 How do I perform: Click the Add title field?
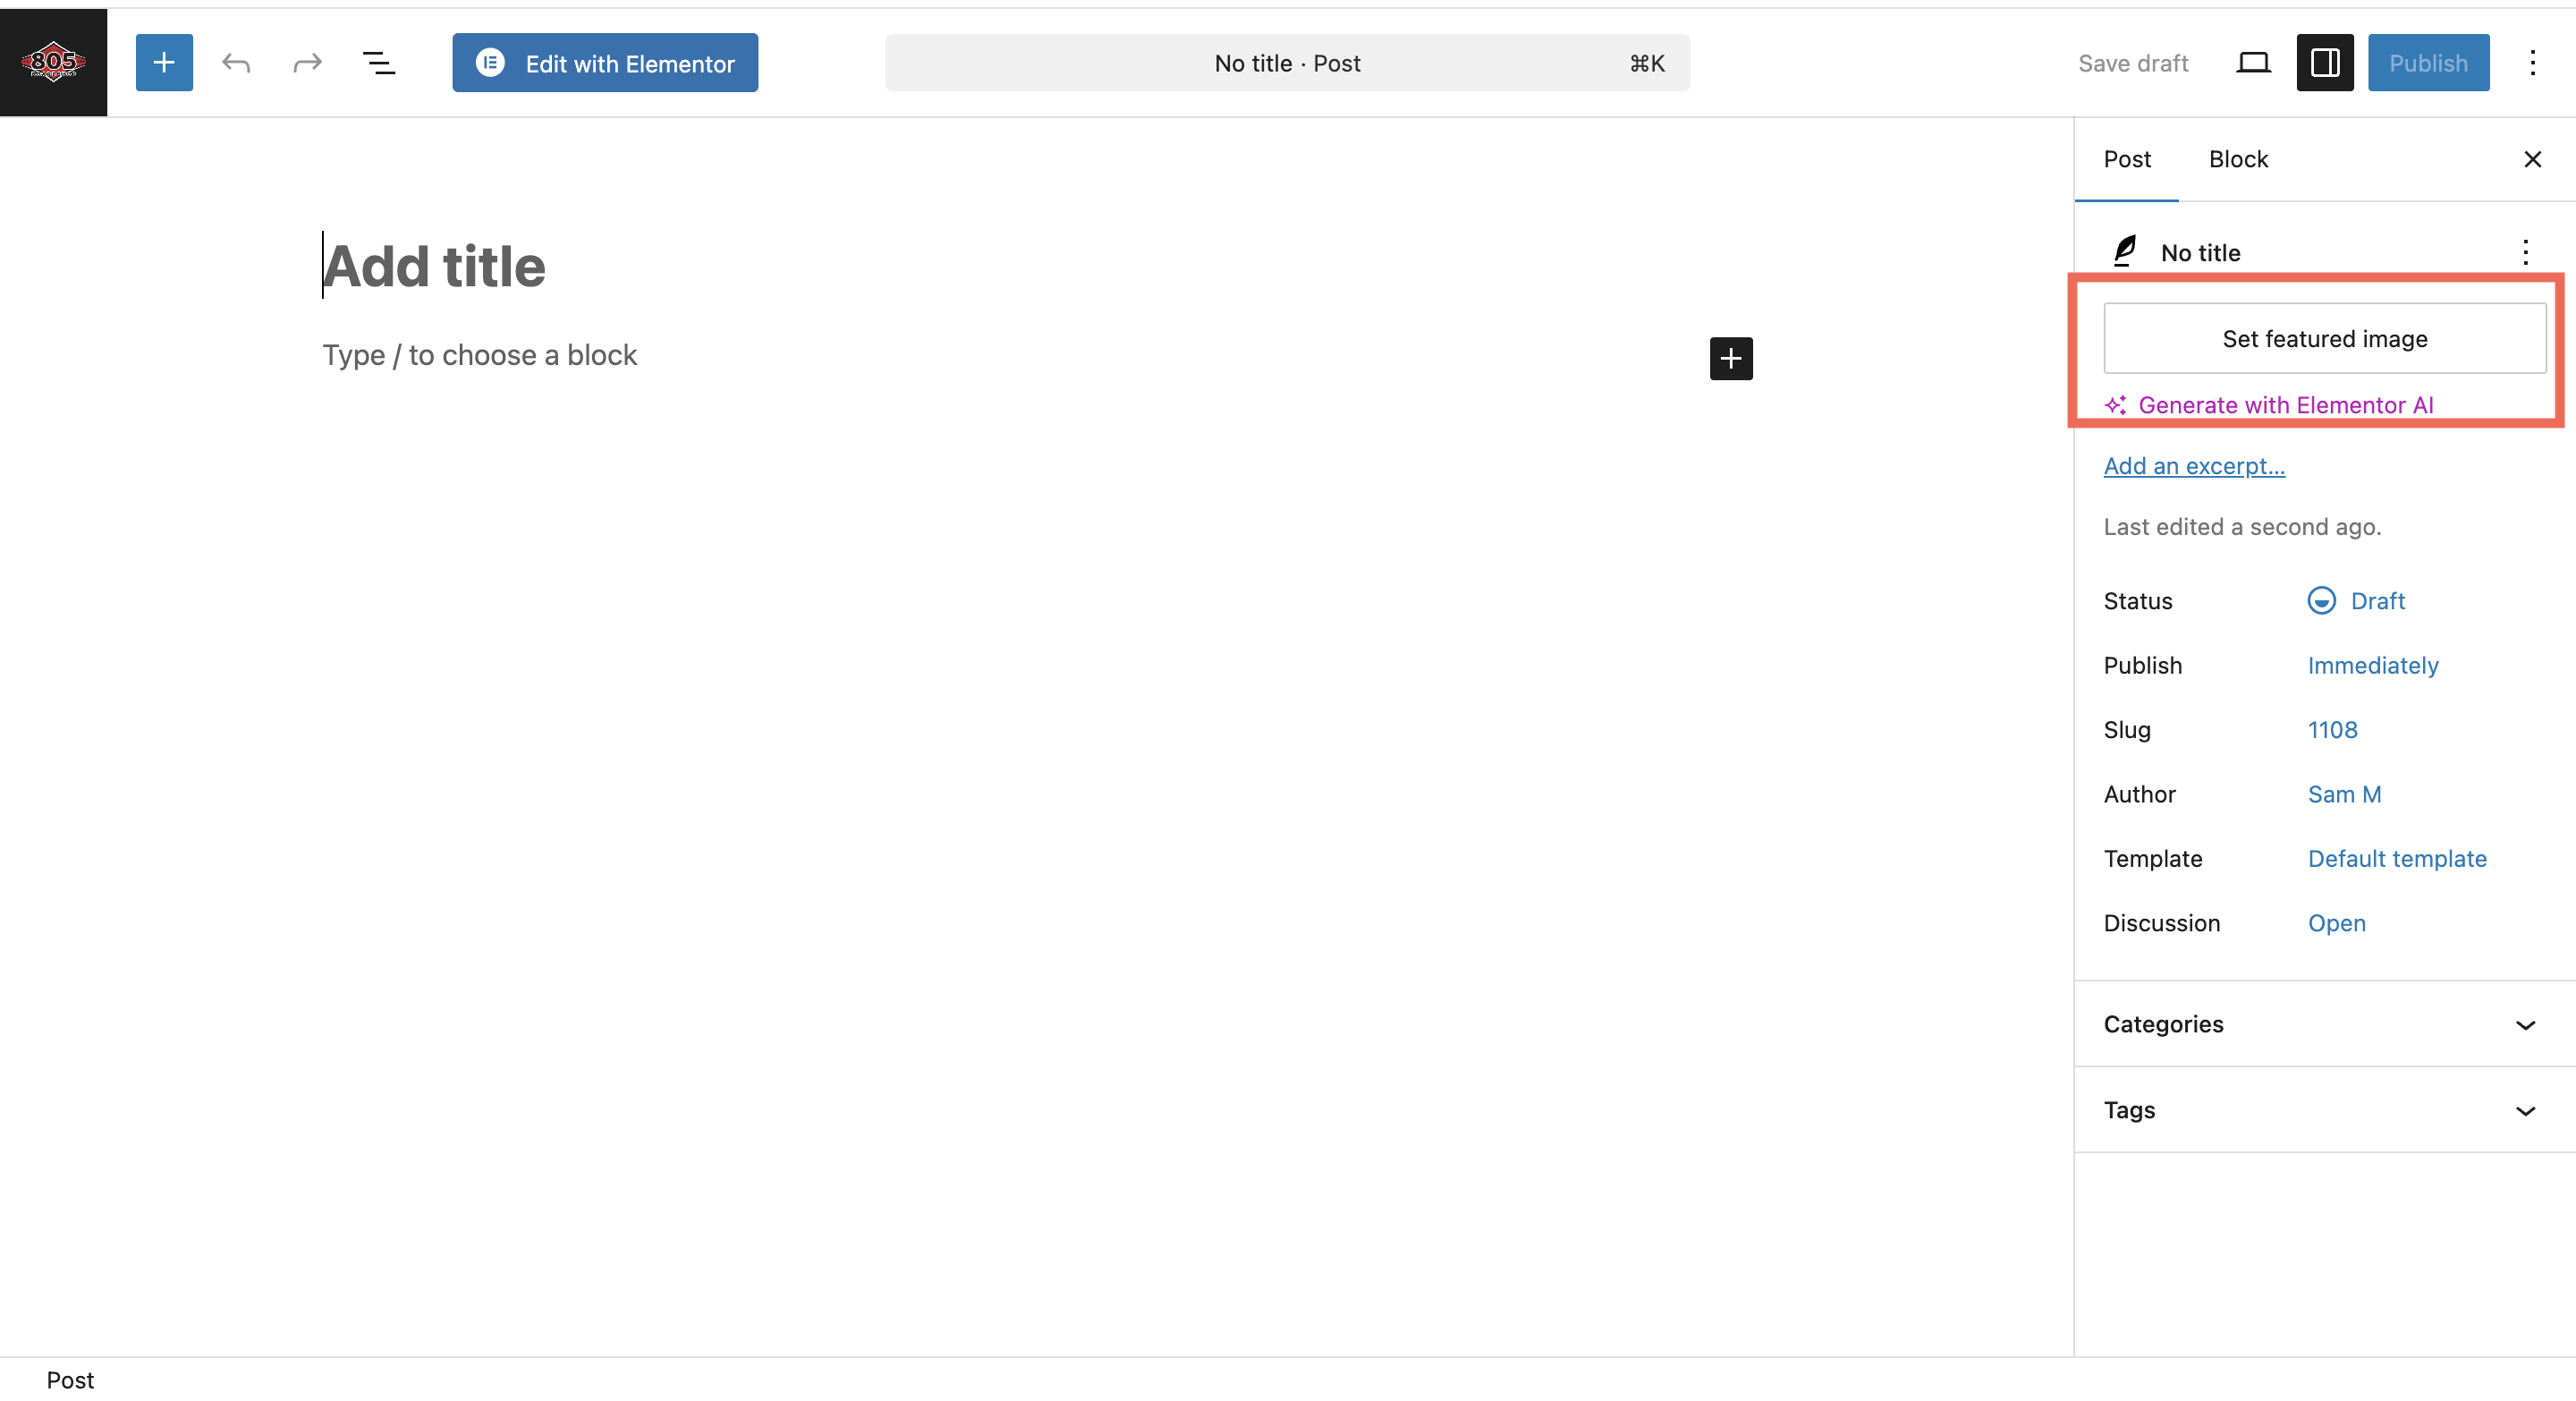tap(1037, 266)
